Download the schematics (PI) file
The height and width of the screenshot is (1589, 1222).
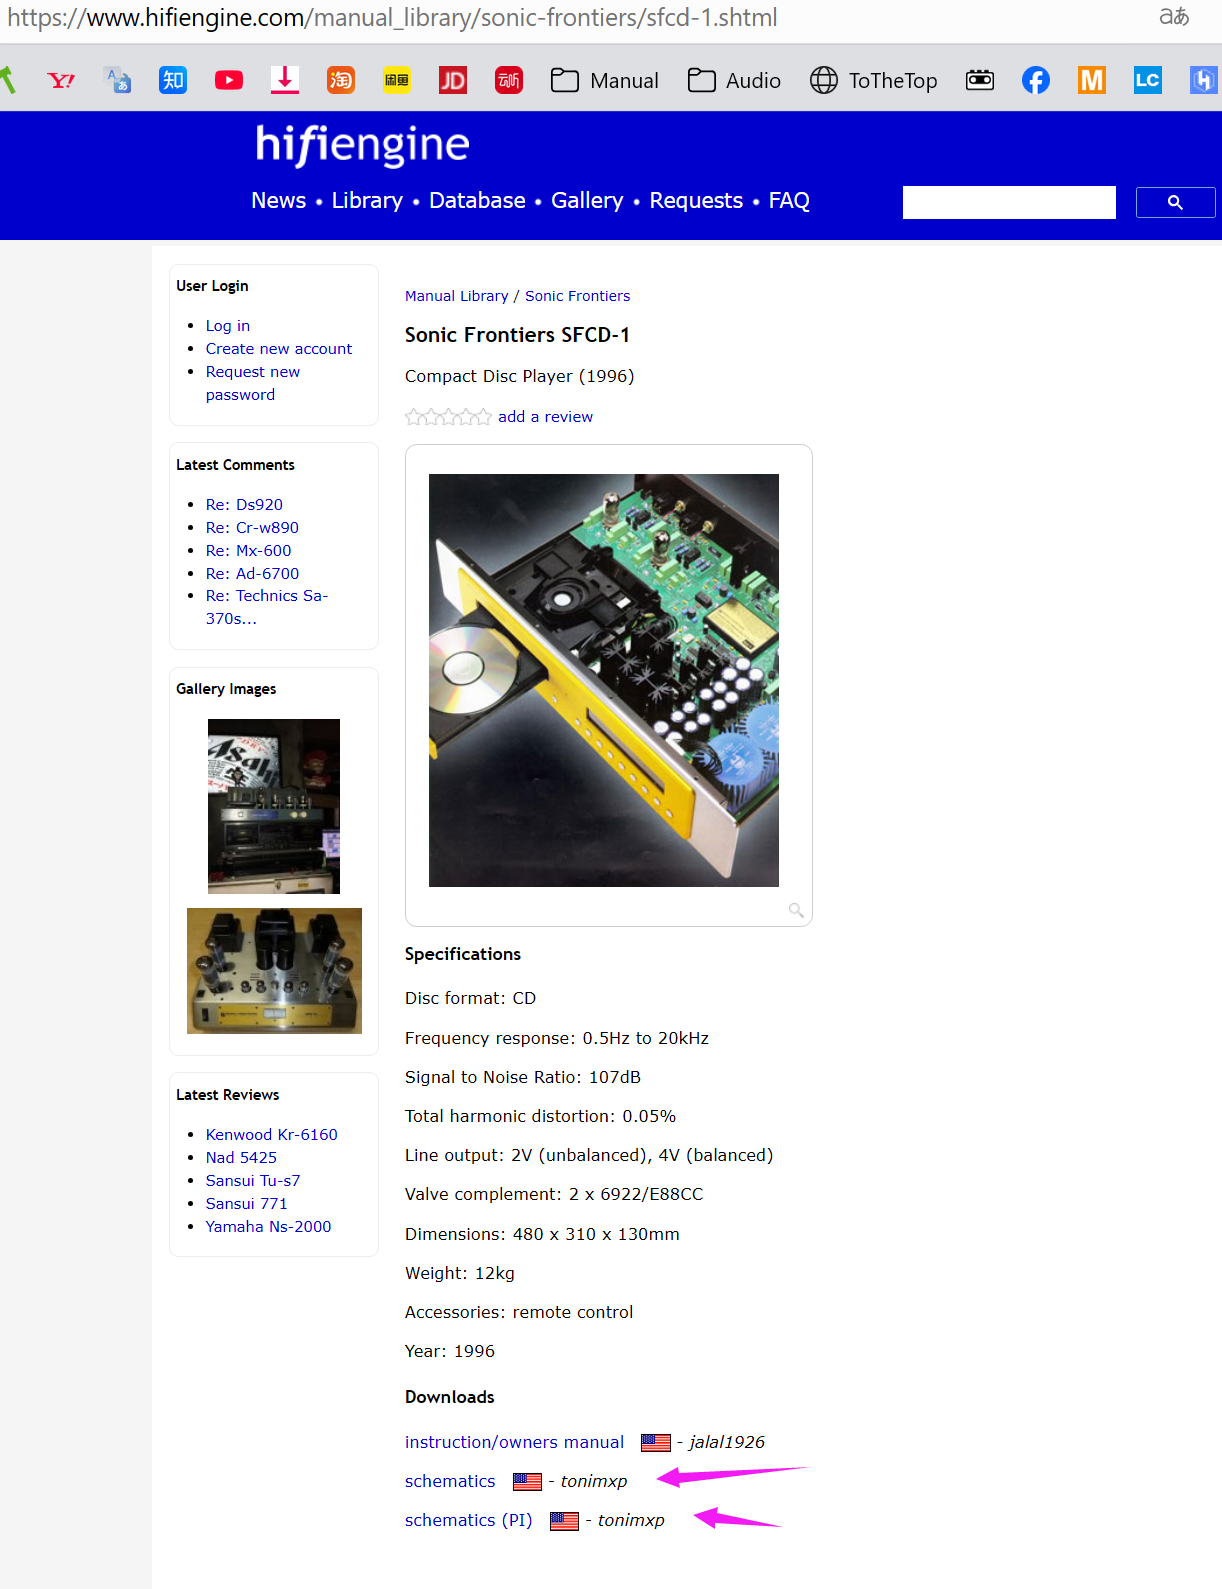pos(468,1520)
